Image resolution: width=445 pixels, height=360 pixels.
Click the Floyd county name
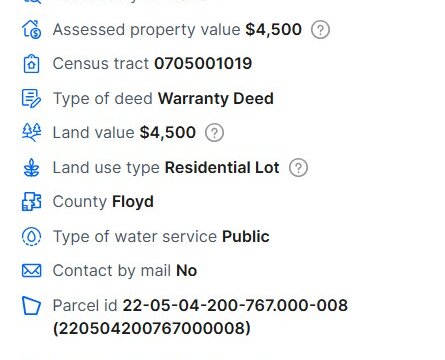133,202
